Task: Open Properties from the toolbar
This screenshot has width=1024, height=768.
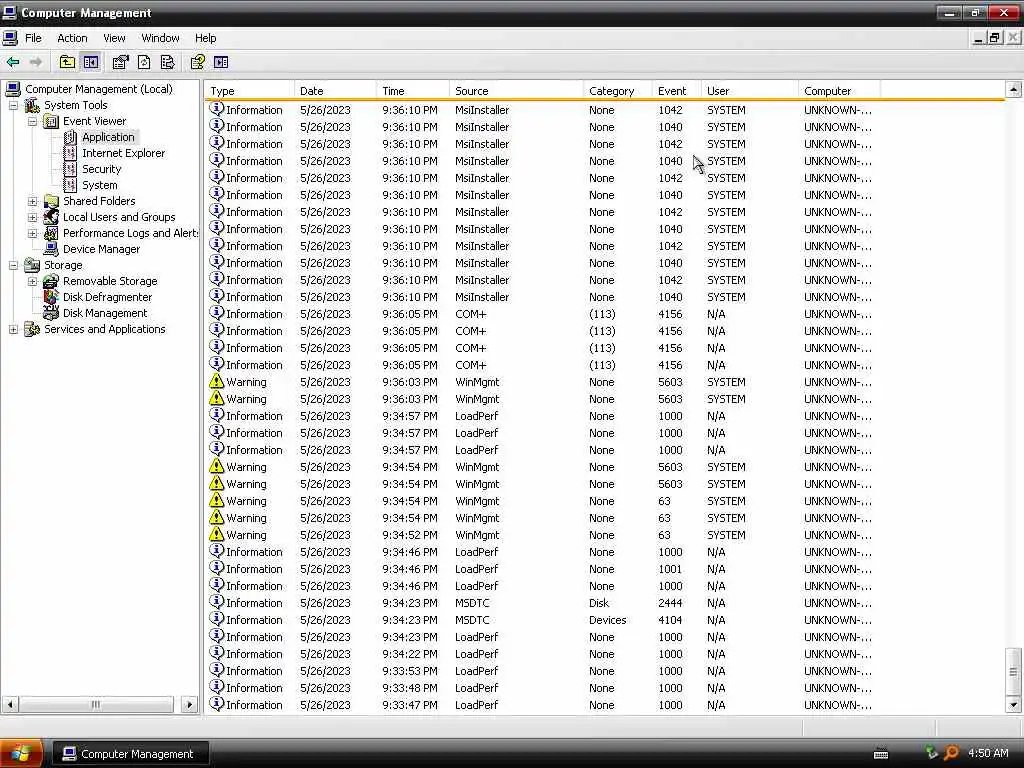Action: (x=120, y=62)
